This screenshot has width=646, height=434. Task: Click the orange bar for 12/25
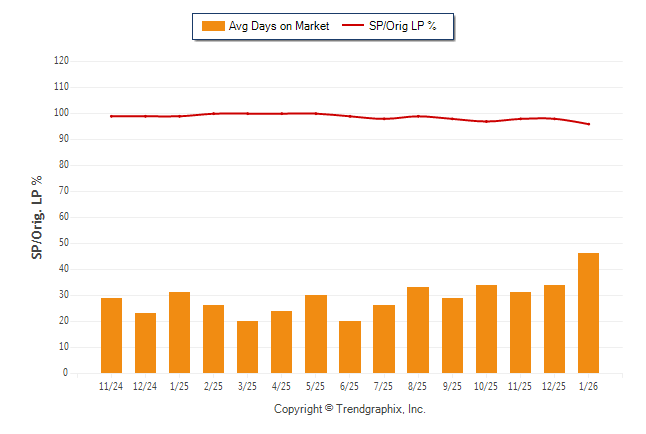554,329
